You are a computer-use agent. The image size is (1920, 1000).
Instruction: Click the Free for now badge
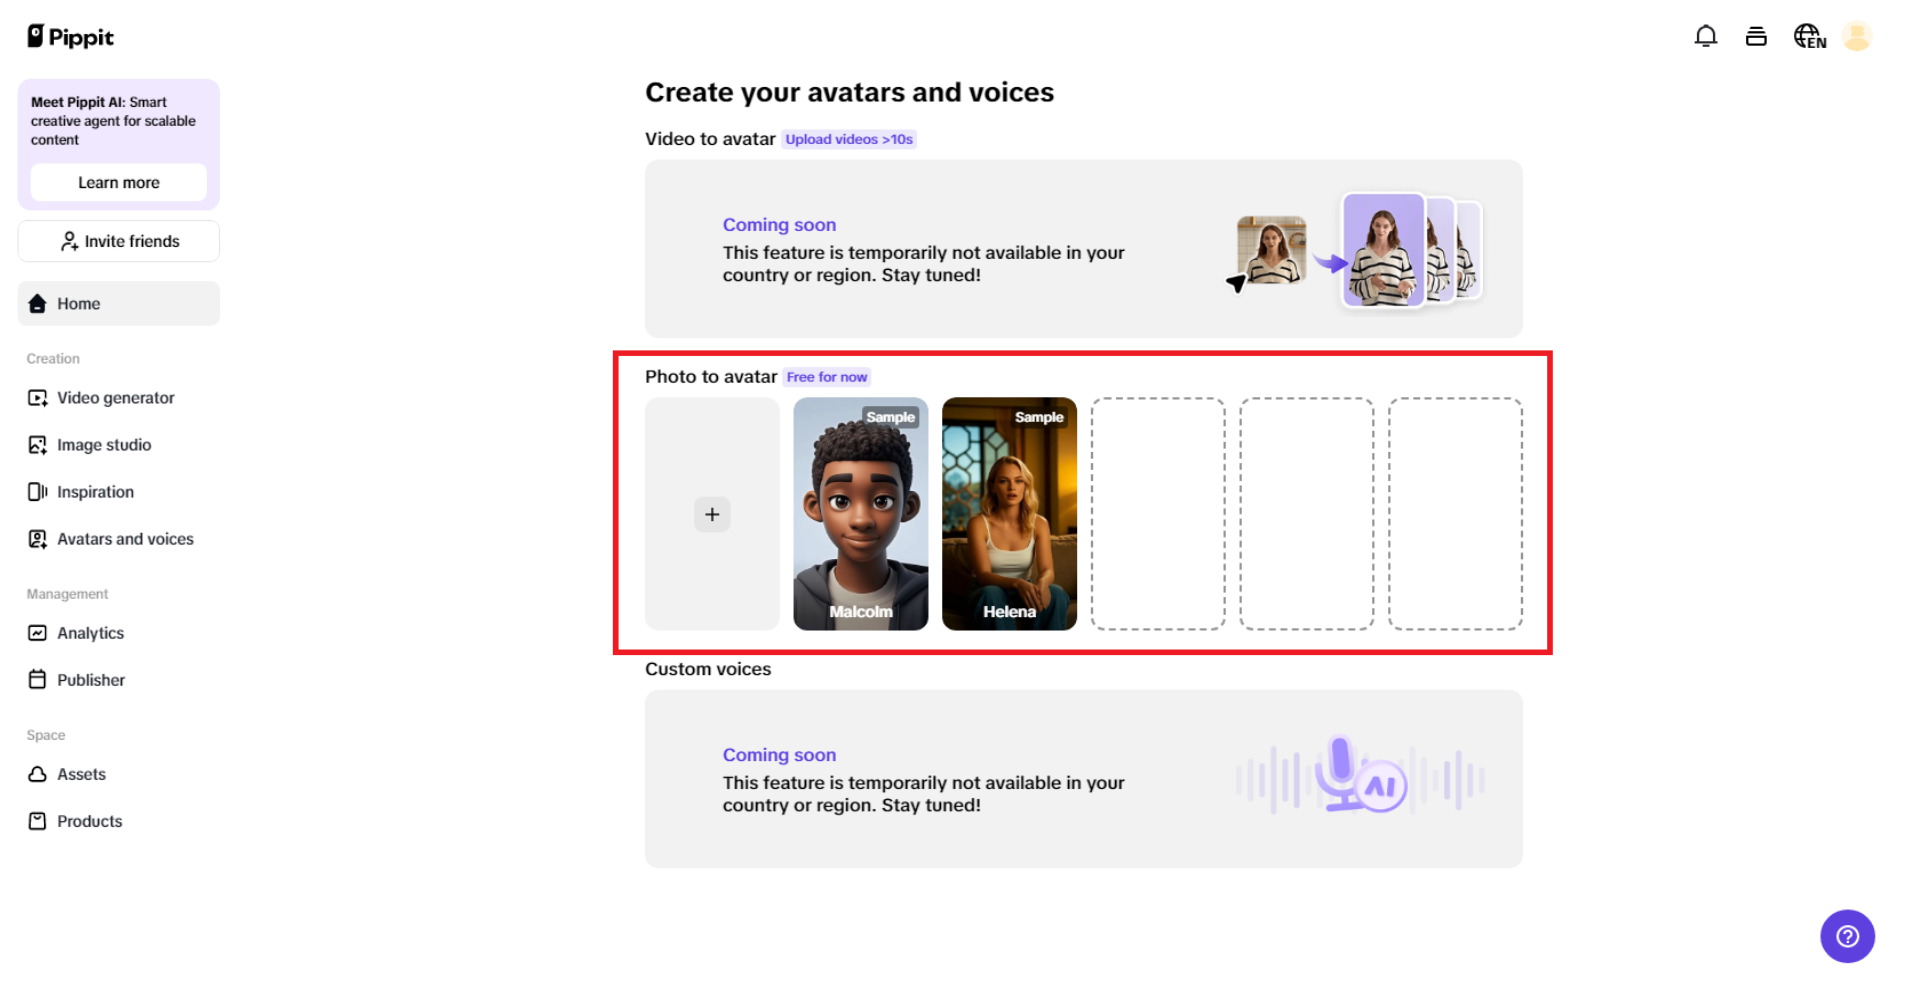827,377
